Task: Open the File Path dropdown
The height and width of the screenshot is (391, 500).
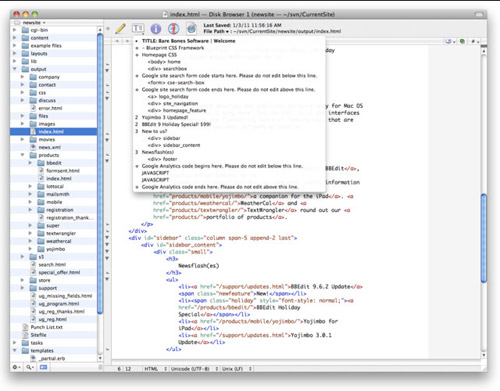Action: (x=216, y=31)
